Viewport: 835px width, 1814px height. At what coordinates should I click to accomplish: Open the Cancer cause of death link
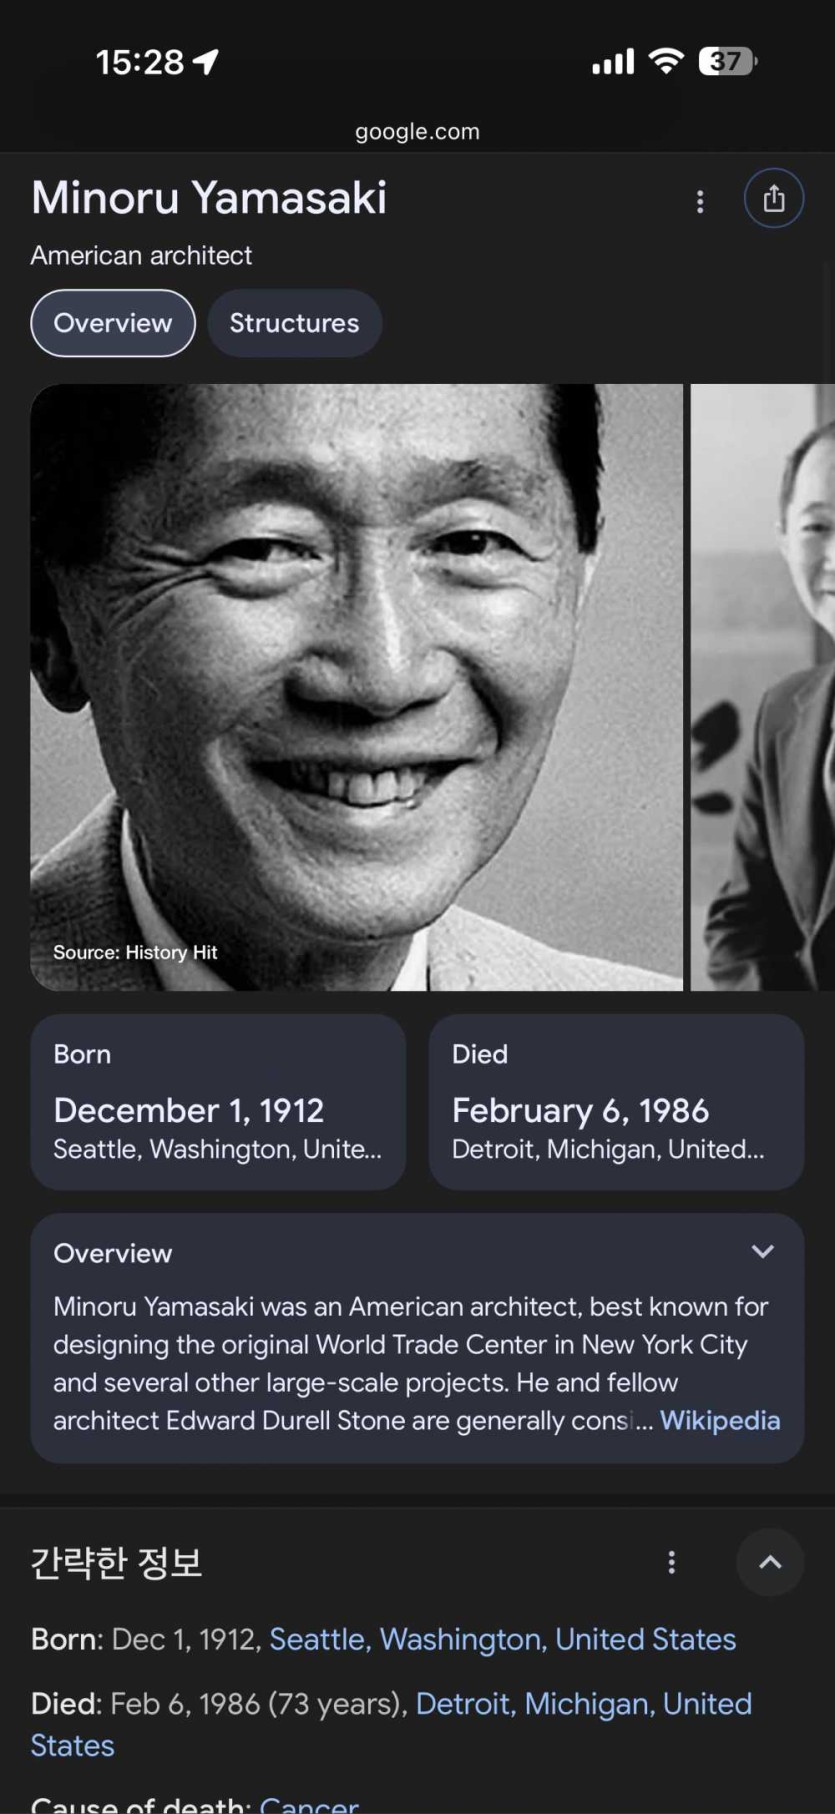coord(308,1804)
